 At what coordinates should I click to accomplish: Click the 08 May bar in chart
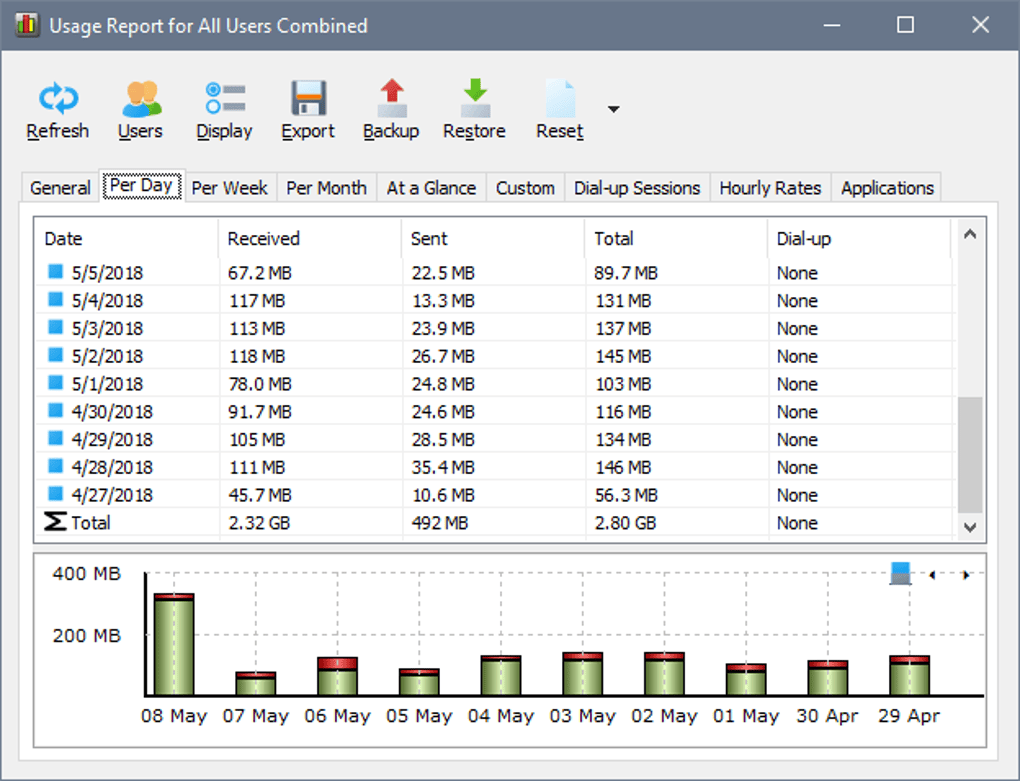[x=174, y=645]
